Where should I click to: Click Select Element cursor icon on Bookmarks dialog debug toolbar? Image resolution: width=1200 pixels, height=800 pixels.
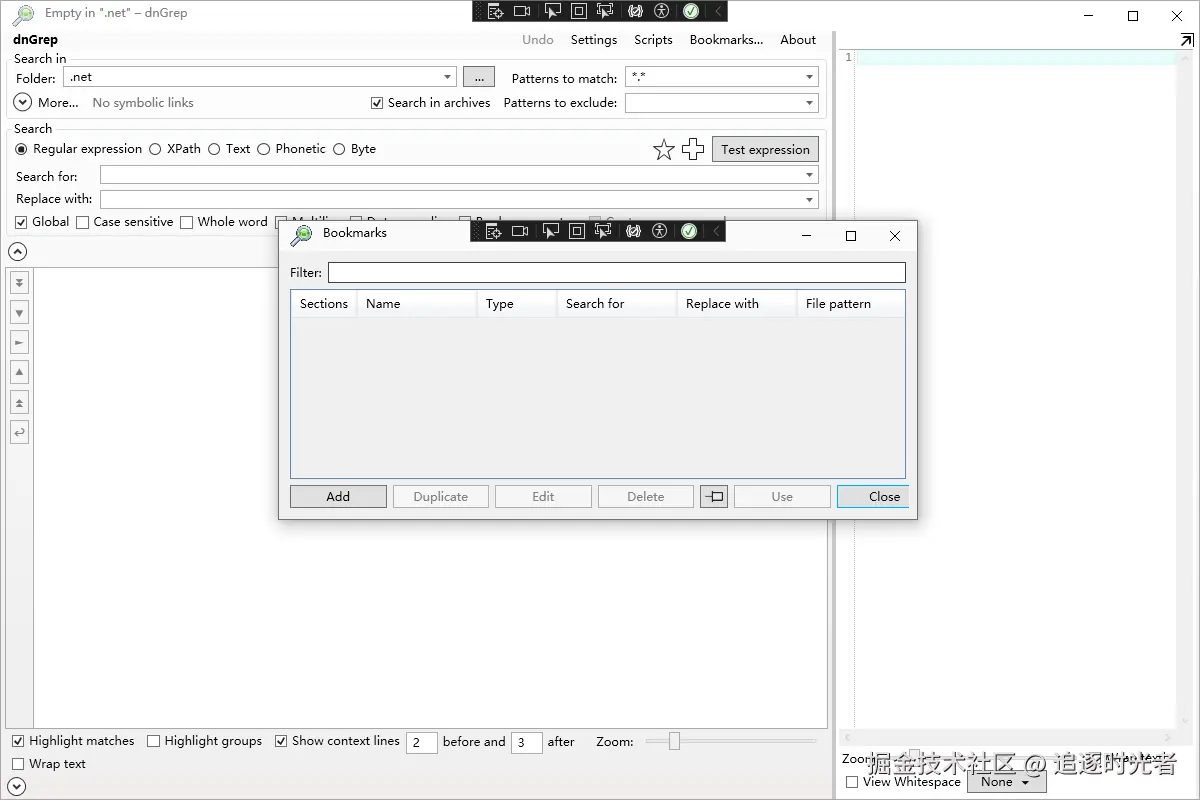pos(550,231)
